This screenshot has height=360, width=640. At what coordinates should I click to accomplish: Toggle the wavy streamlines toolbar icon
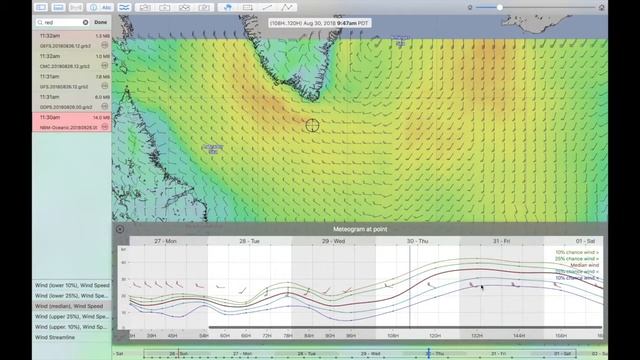(x=124, y=7)
